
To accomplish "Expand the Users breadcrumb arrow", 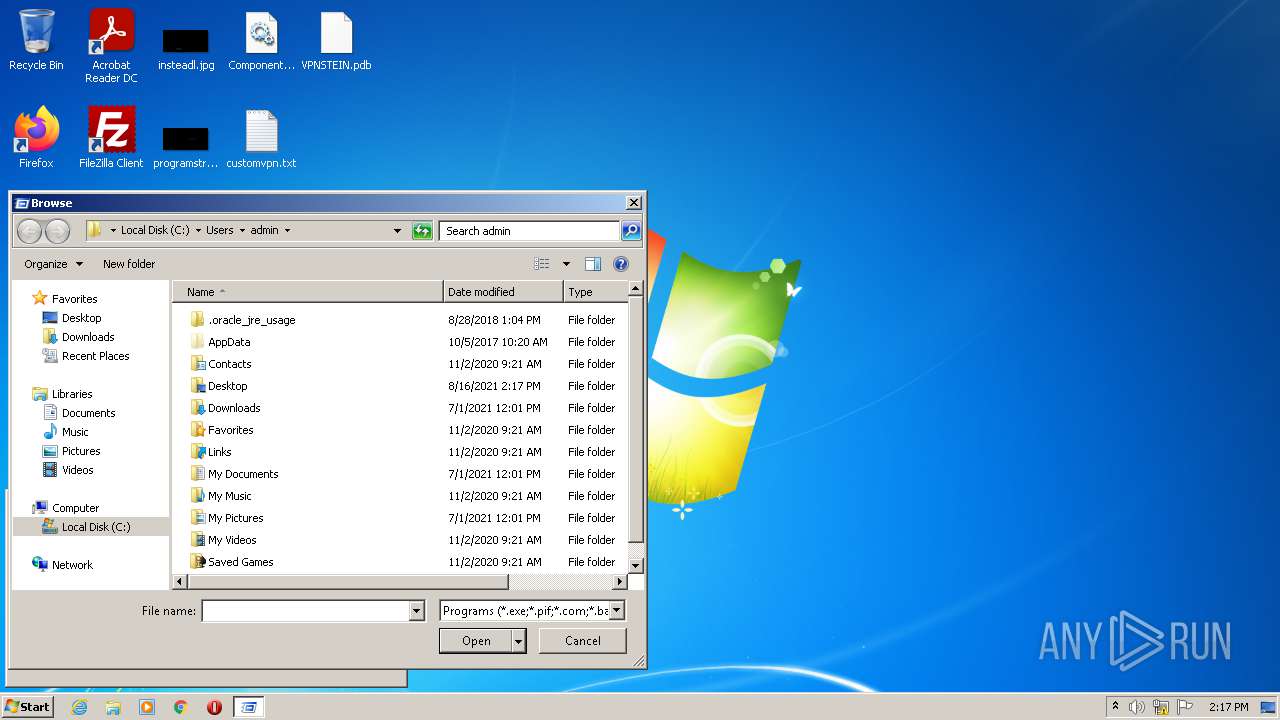I will [240, 231].
